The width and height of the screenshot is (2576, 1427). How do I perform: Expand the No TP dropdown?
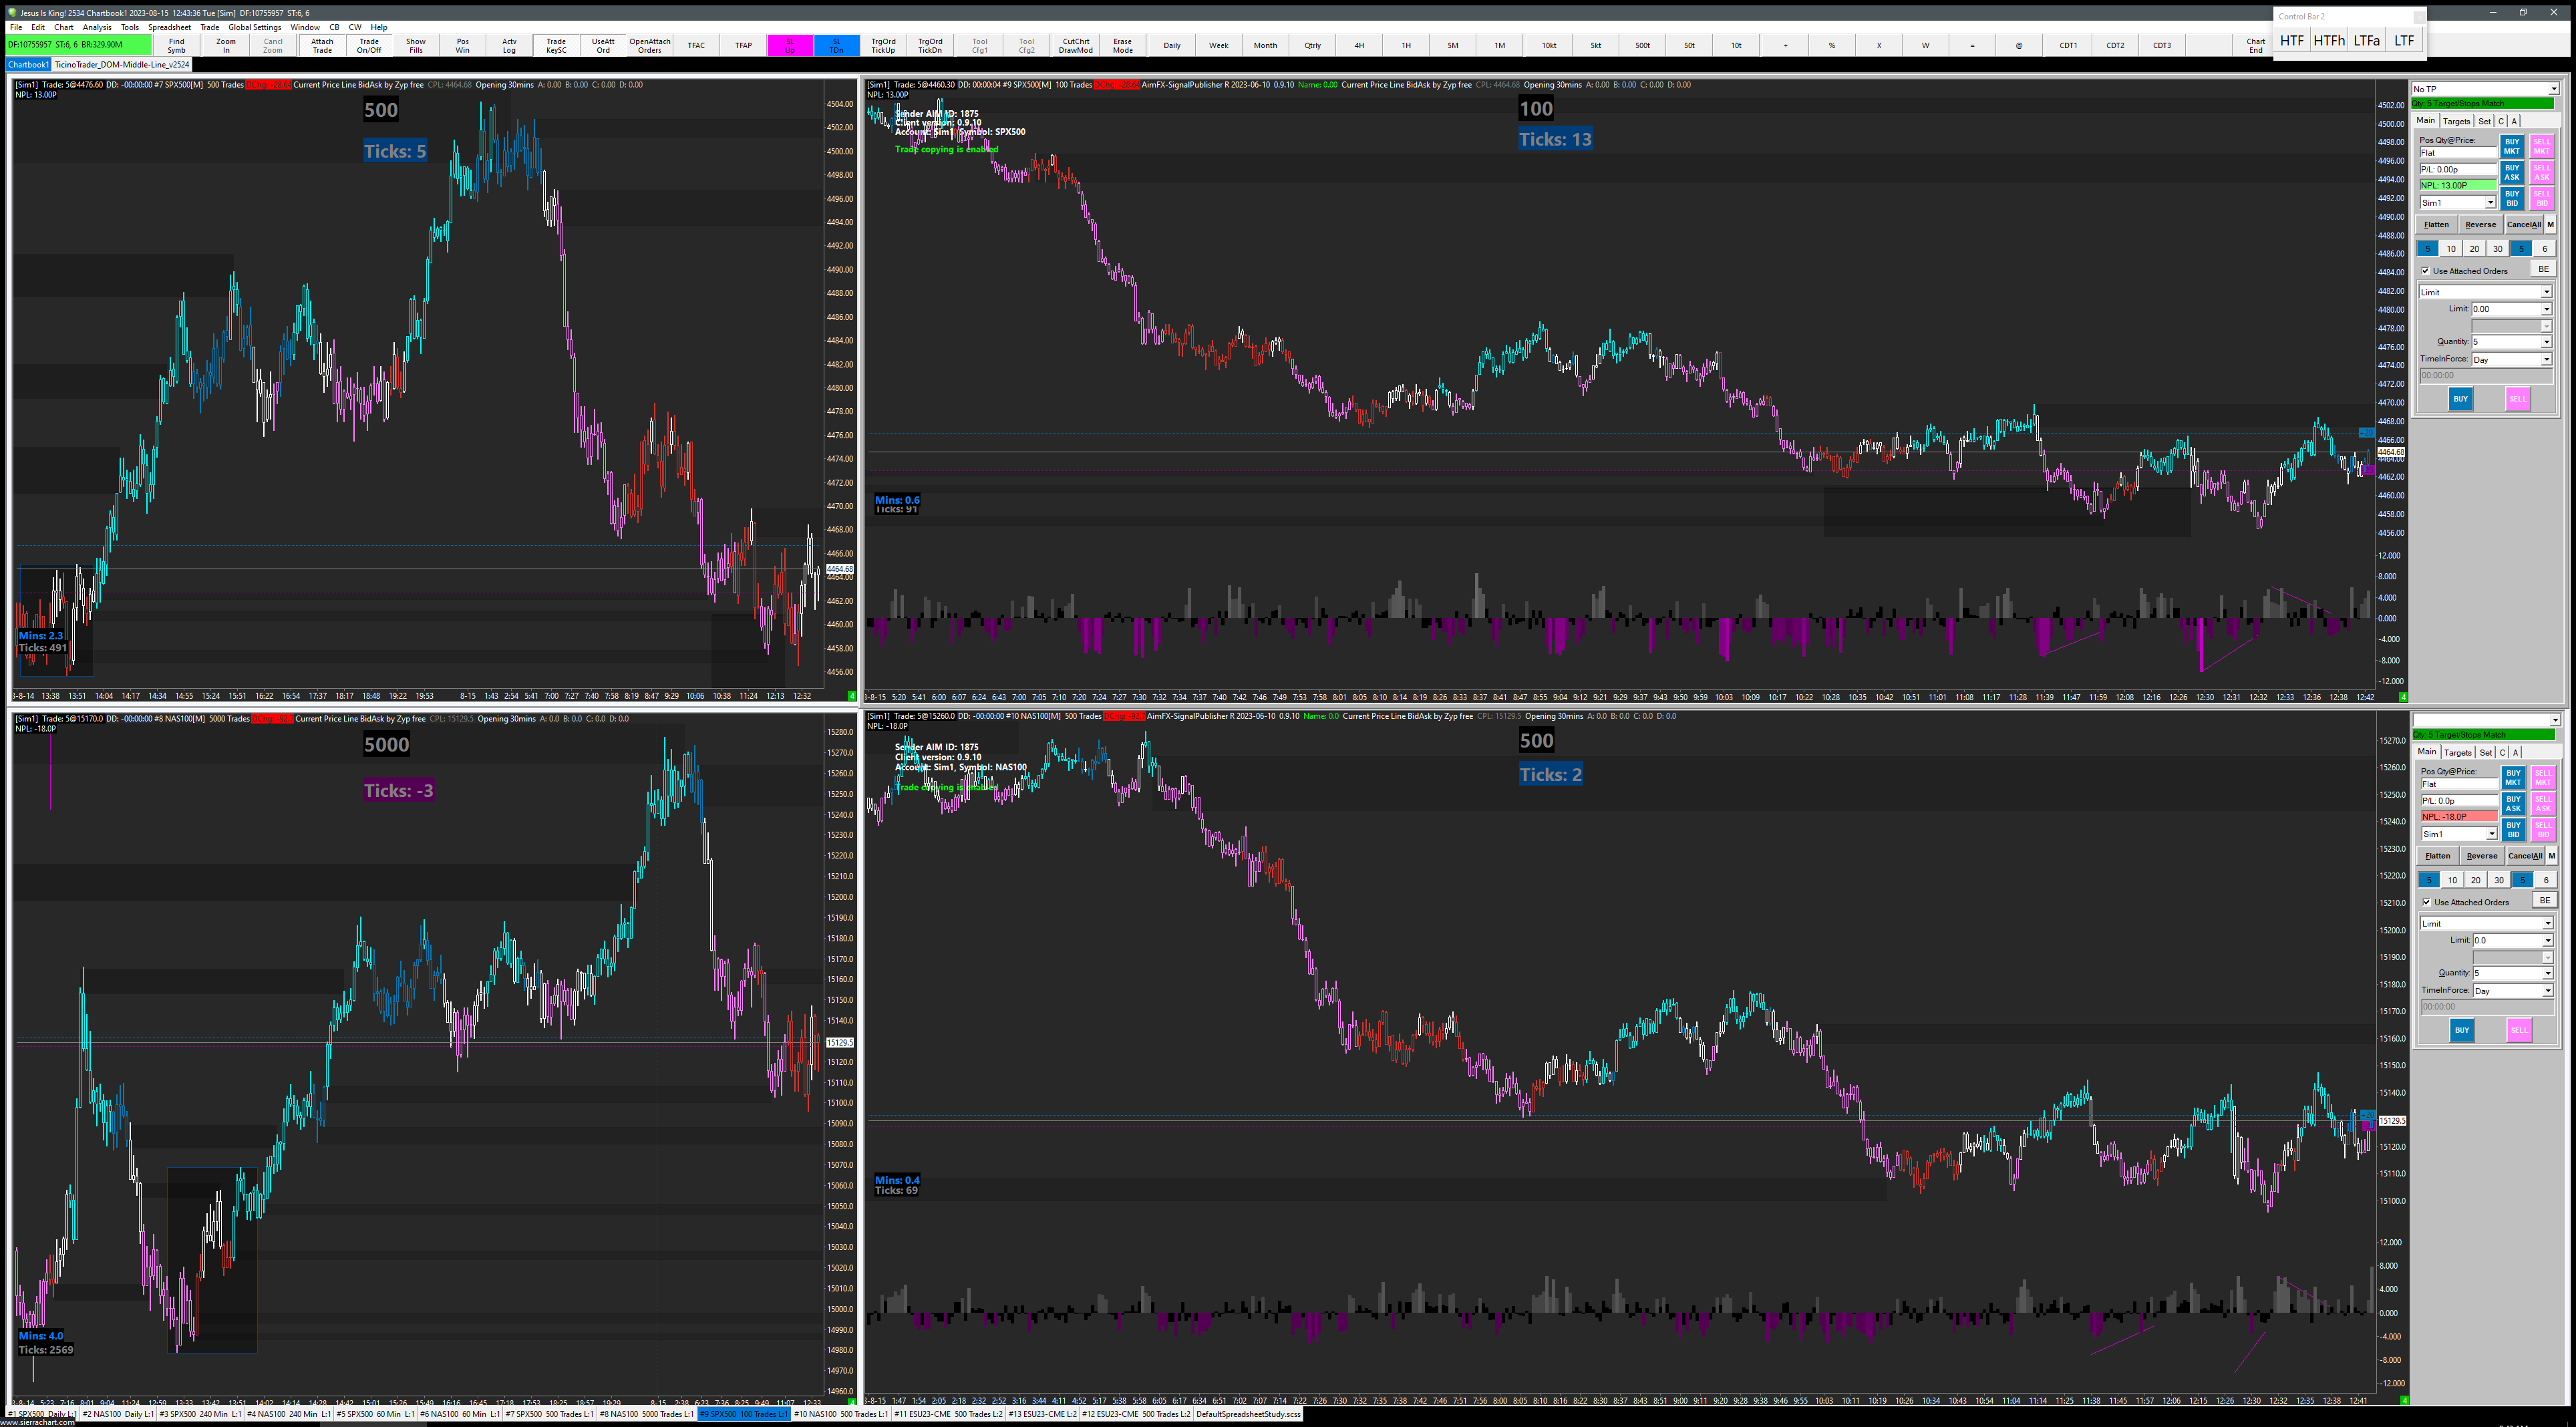click(x=2553, y=89)
